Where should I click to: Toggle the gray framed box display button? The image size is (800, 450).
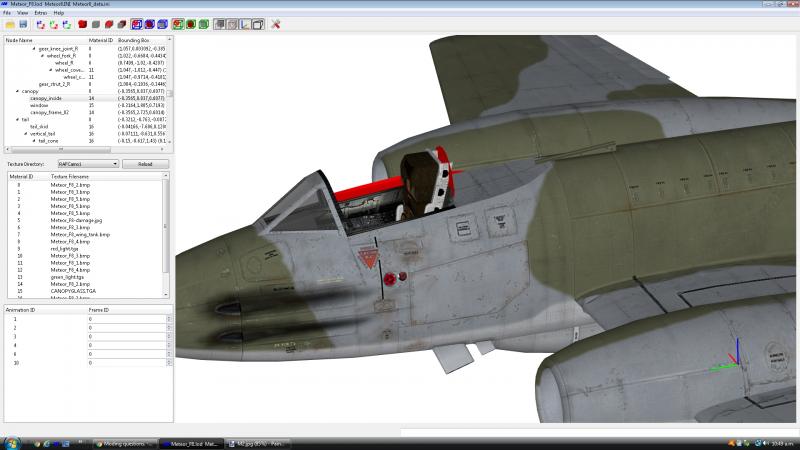(219, 24)
